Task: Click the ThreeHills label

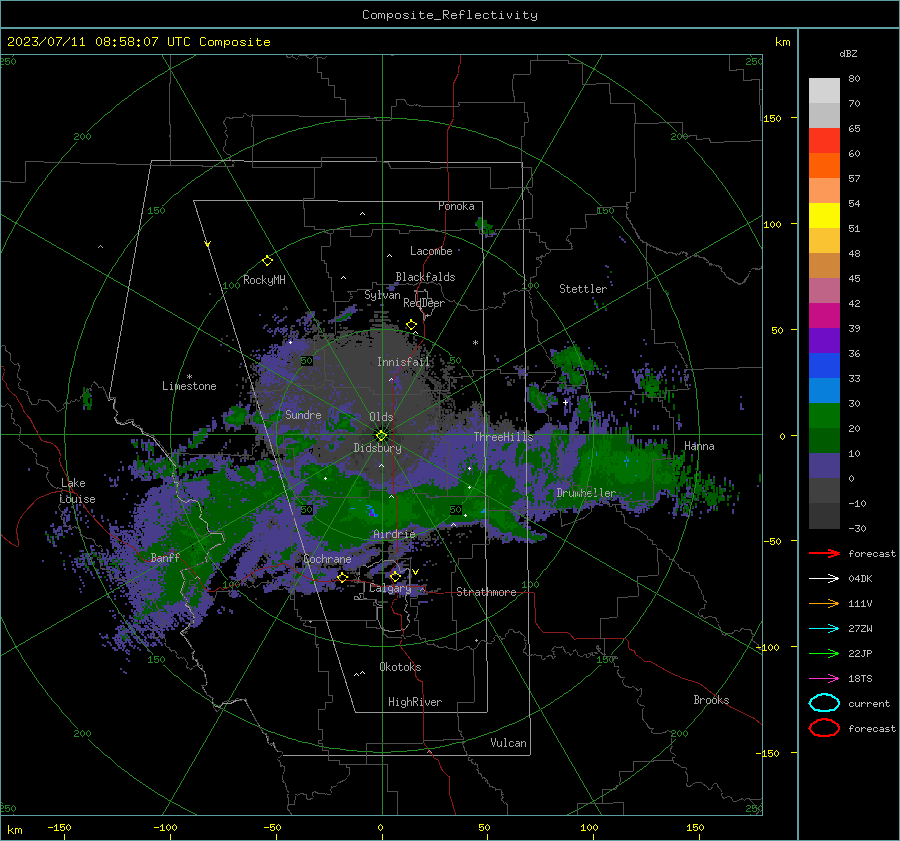Action: pyautogui.click(x=503, y=437)
